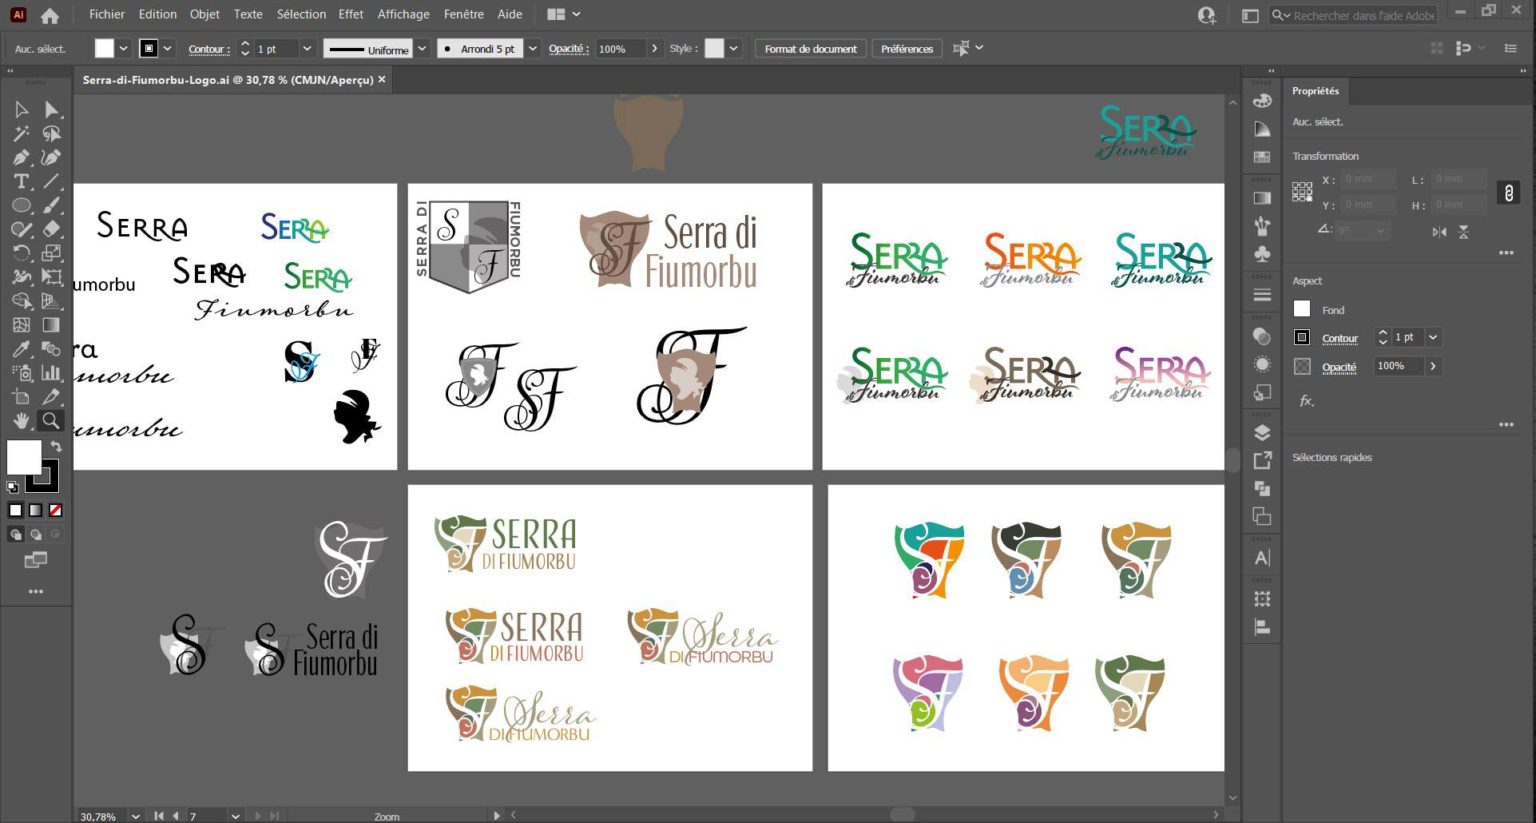
Task: Expand the Uniforme stroke profile dropdown
Action: point(422,48)
